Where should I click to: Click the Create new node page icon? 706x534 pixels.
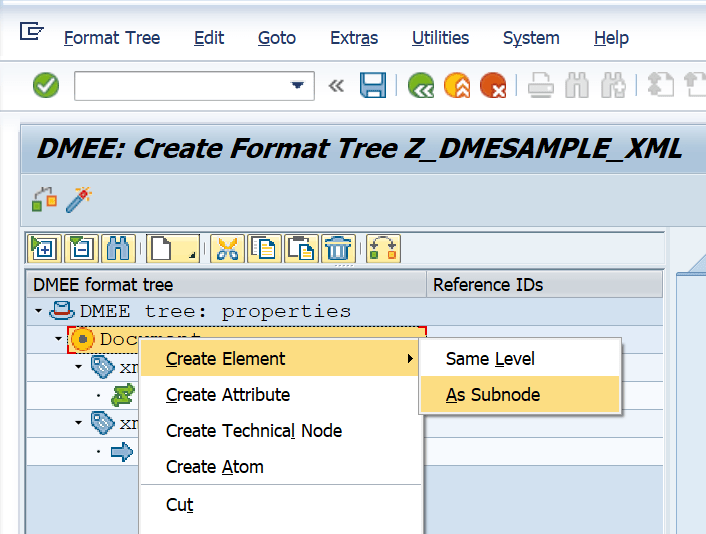[x=173, y=248]
